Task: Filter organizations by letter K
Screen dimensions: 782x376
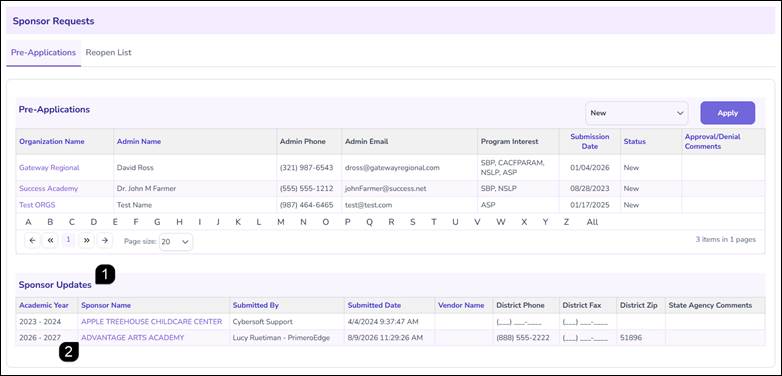Action: (238, 222)
